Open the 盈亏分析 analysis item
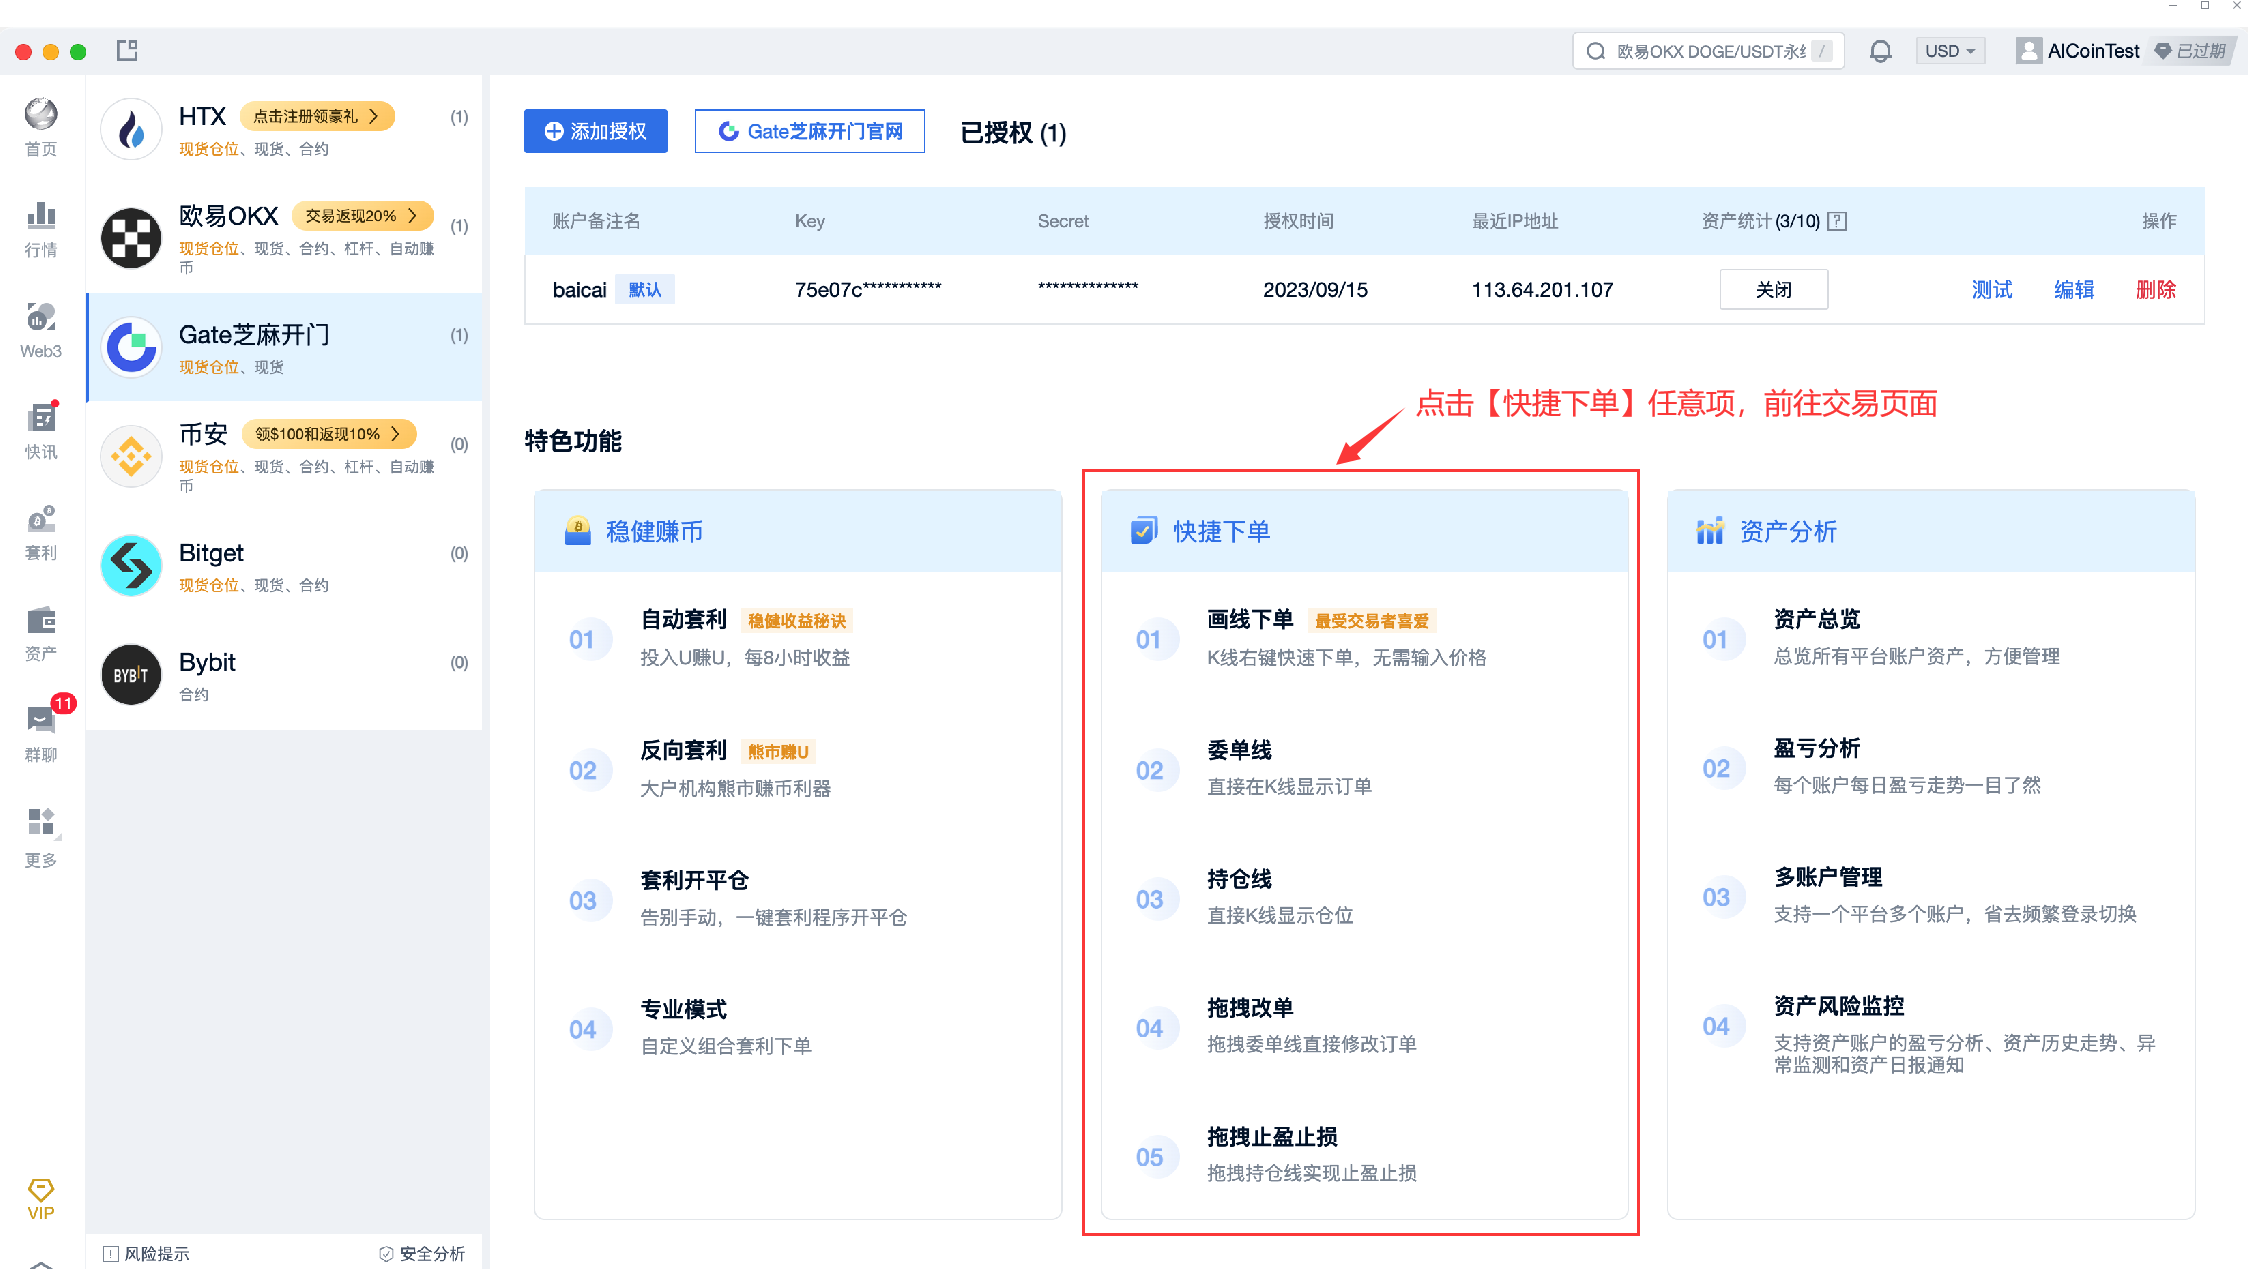 tap(1930, 766)
